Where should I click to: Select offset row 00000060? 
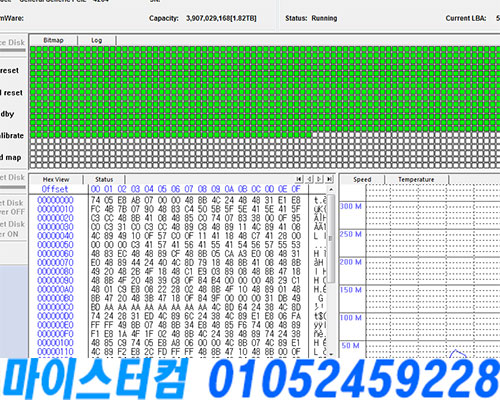coord(55,254)
